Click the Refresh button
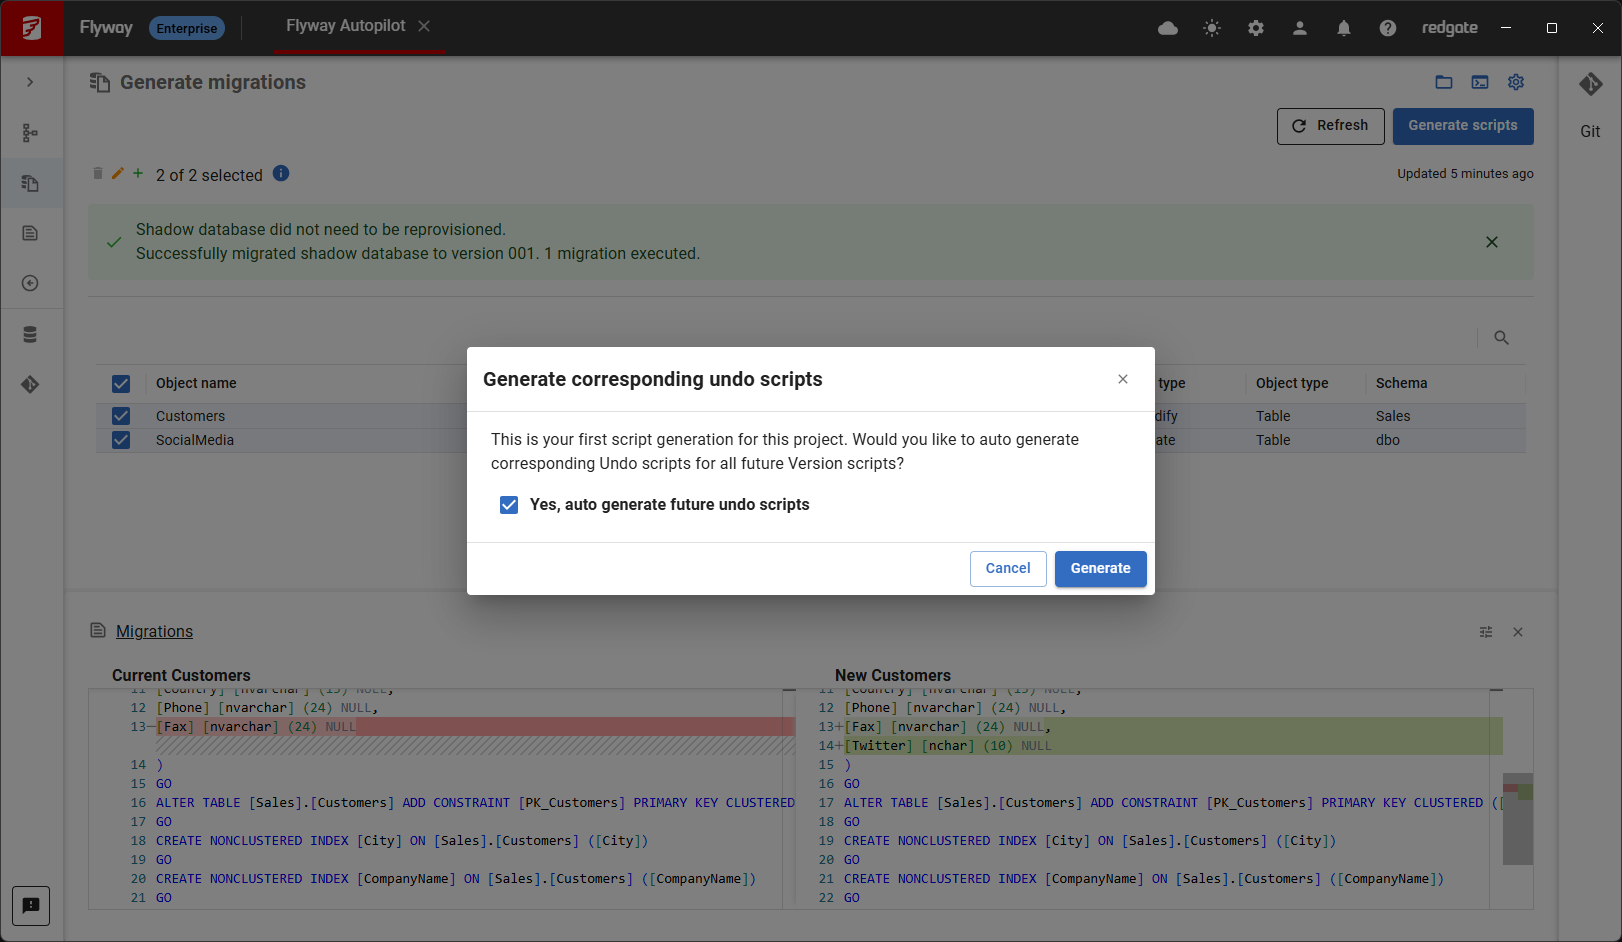Screen dimensions: 1622x942 pyautogui.click(x=1330, y=126)
